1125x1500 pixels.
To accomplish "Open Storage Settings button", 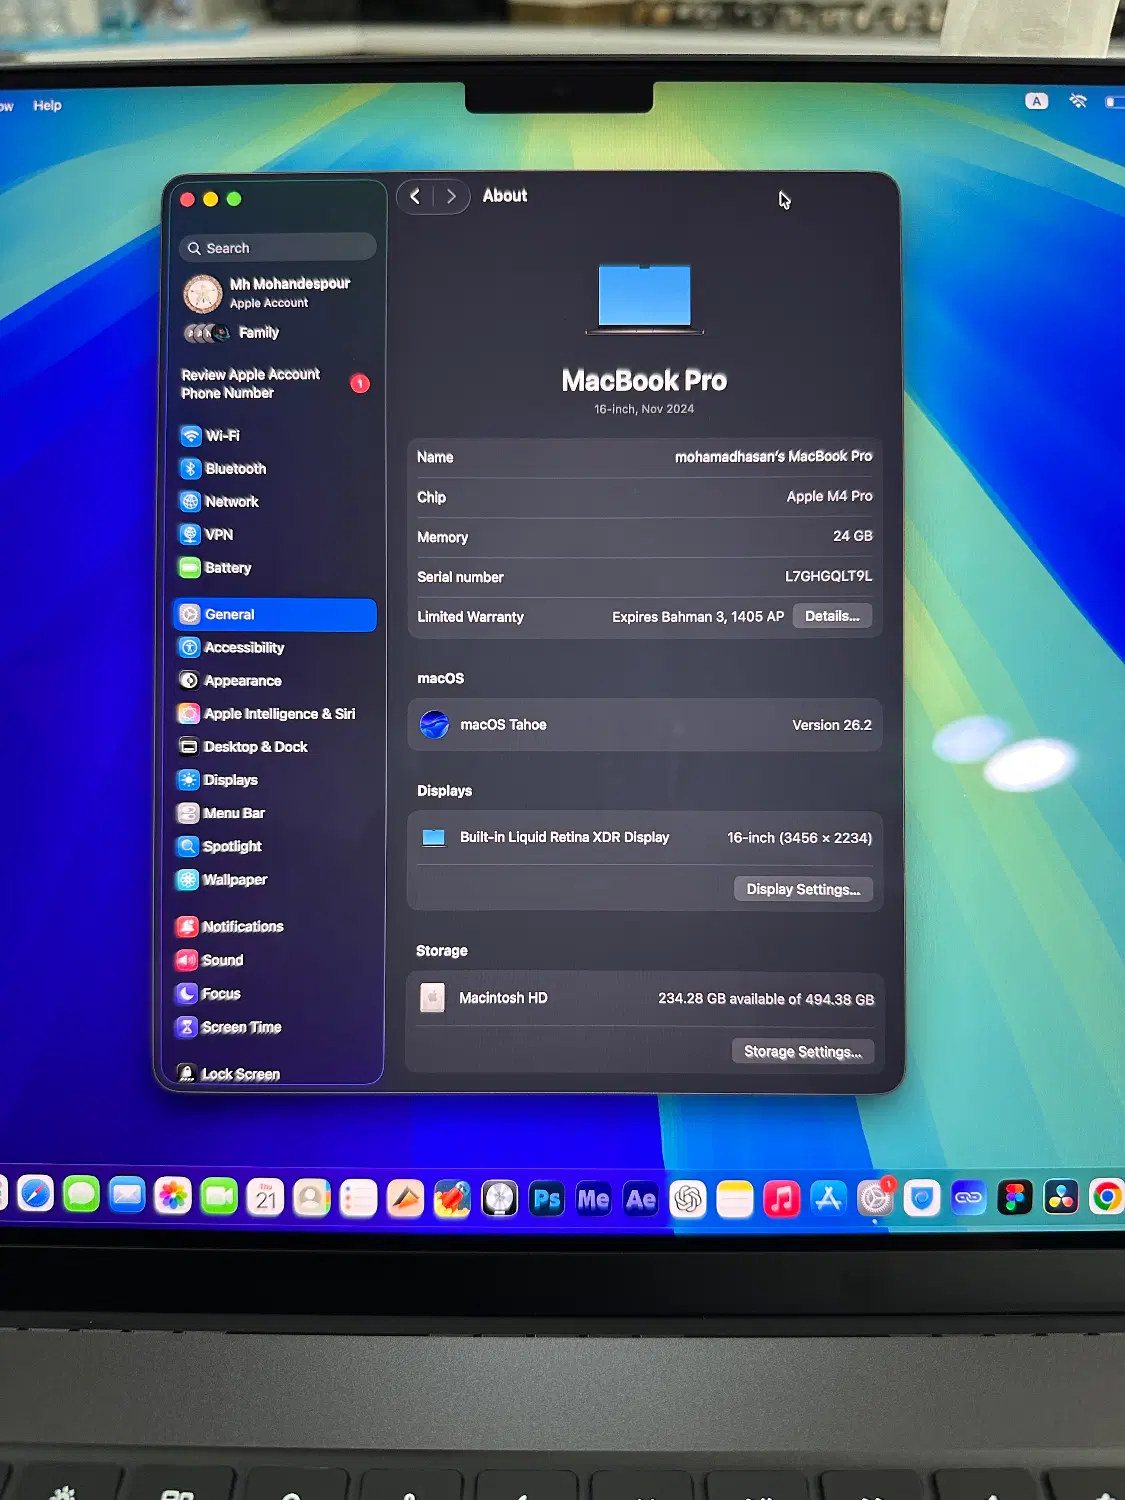I will pos(803,1051).
